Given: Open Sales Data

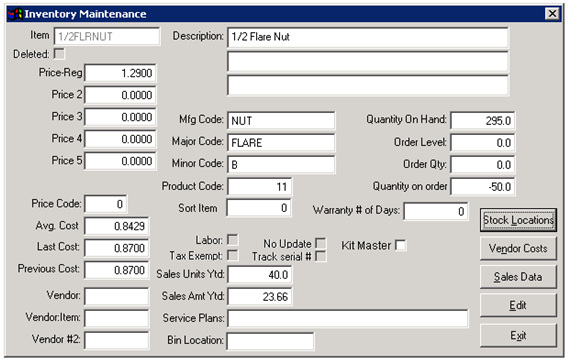Looking at the screenshot, I should tap(518, 277).
